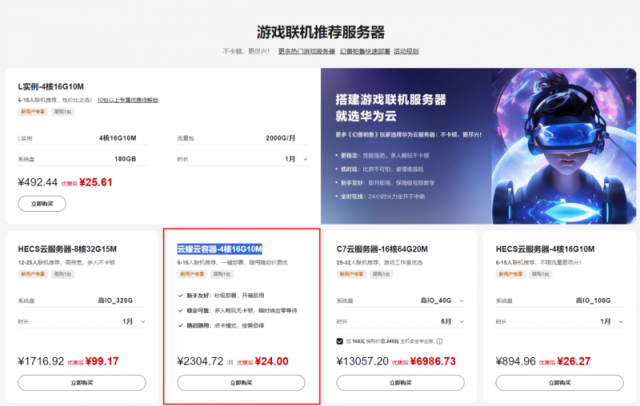
Task: Uncheck the 主机安全 add-on checkbox
Action: [x=340, y=341]
